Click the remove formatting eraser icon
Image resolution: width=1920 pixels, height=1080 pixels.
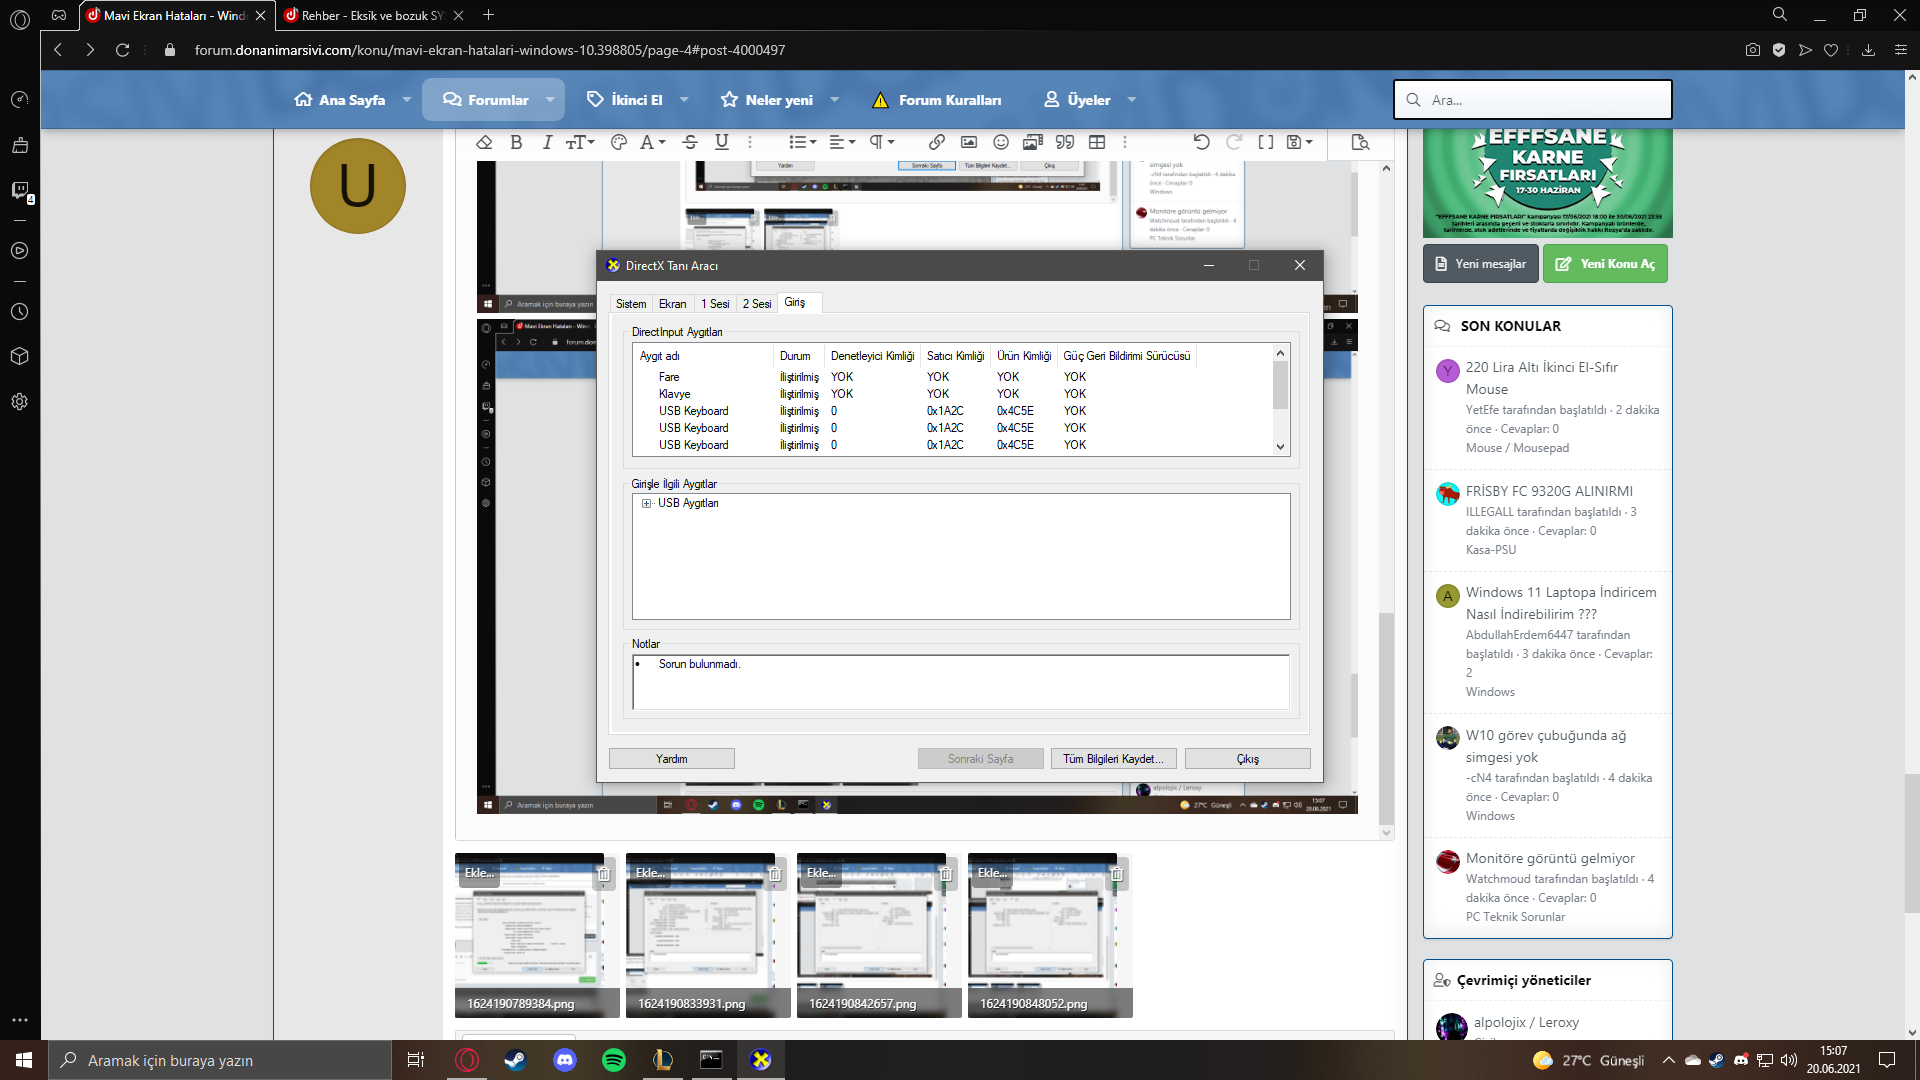point(484,142)
